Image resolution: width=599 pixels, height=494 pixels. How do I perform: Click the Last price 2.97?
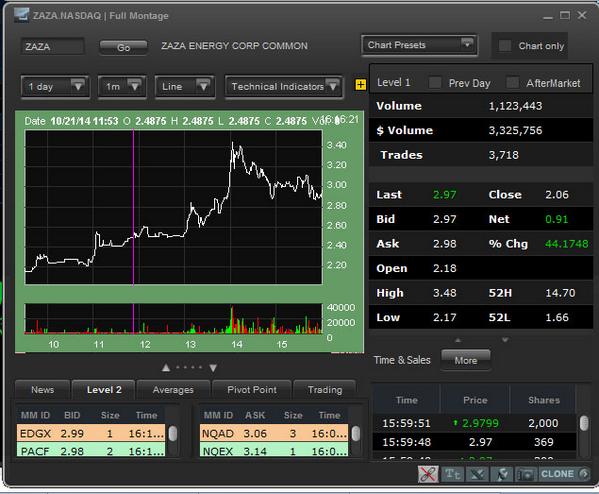(x=444, y=194)
